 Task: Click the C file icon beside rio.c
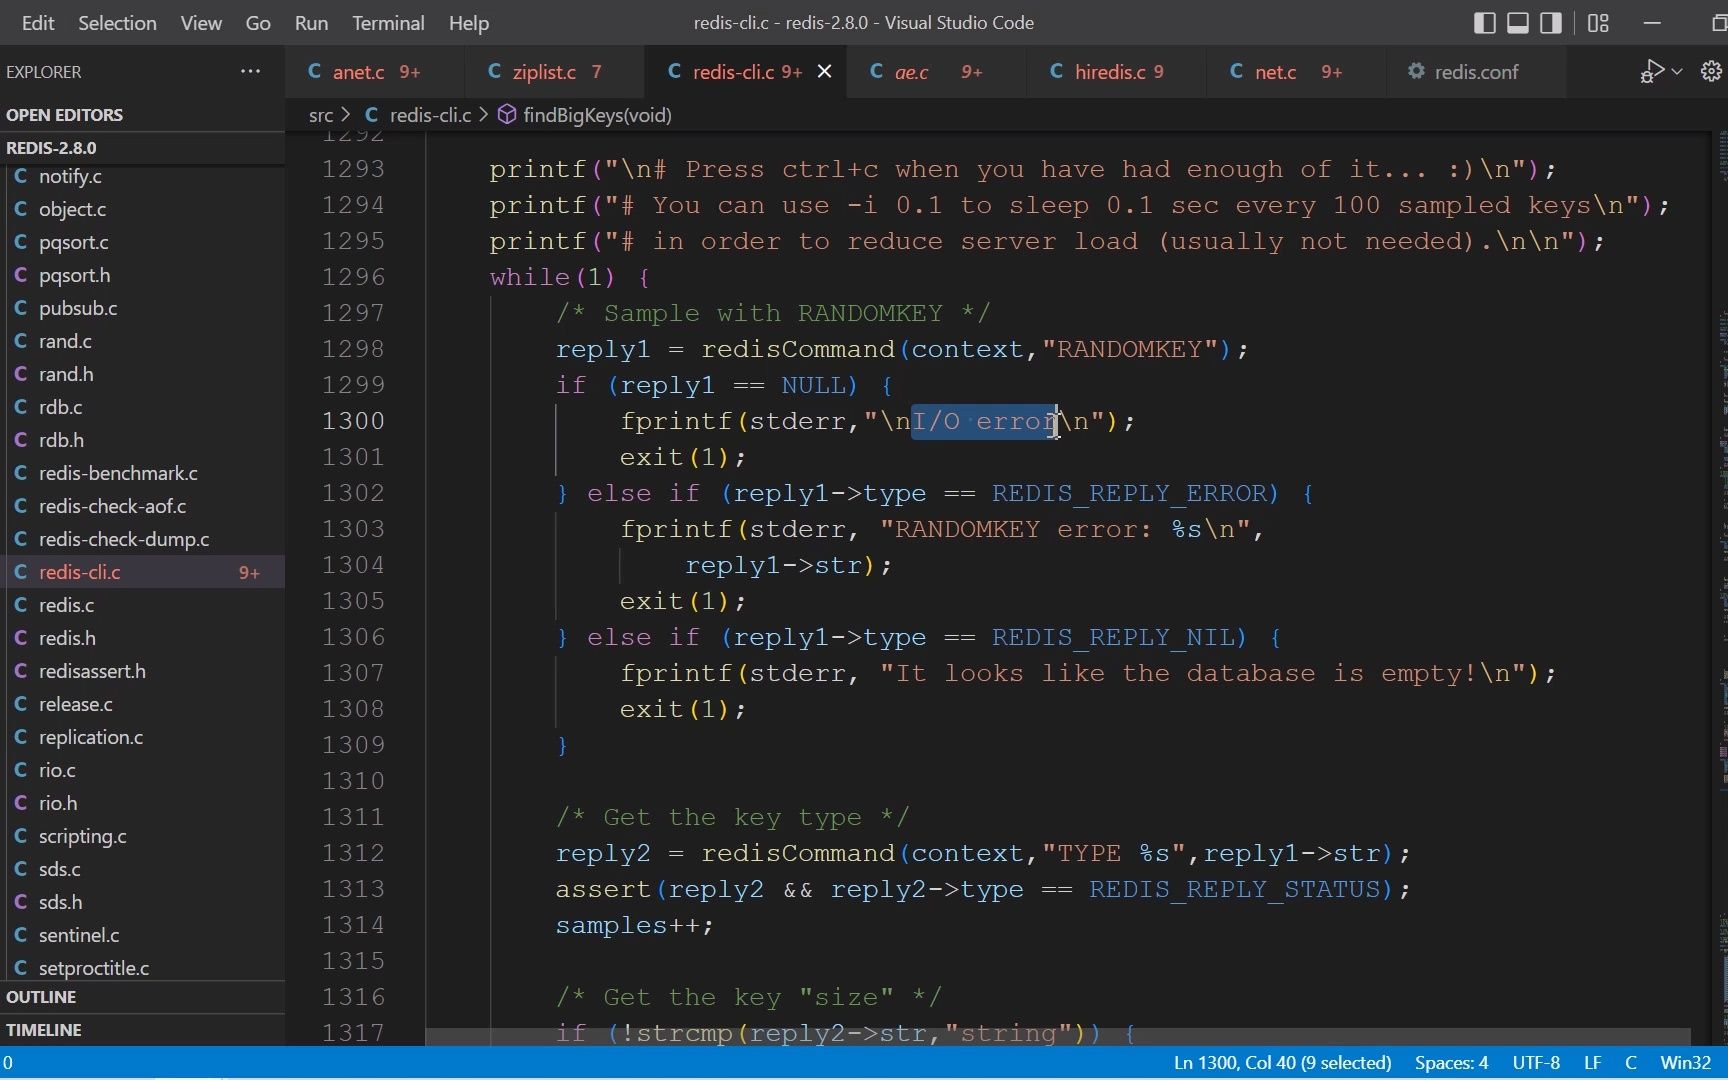(x=20, y=770)
